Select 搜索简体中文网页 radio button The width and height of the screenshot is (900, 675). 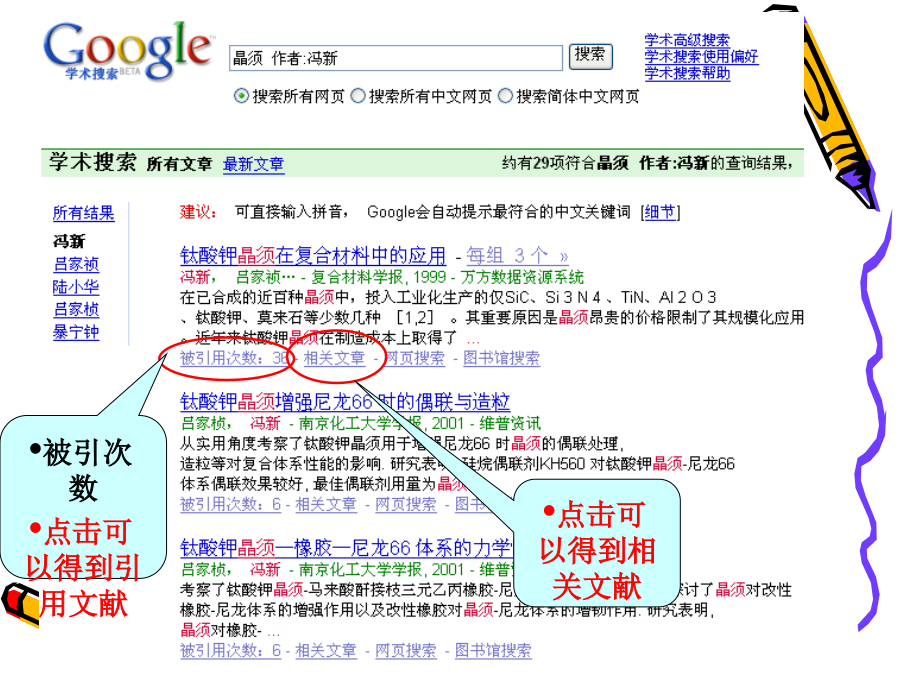click(x=505, y=96)
